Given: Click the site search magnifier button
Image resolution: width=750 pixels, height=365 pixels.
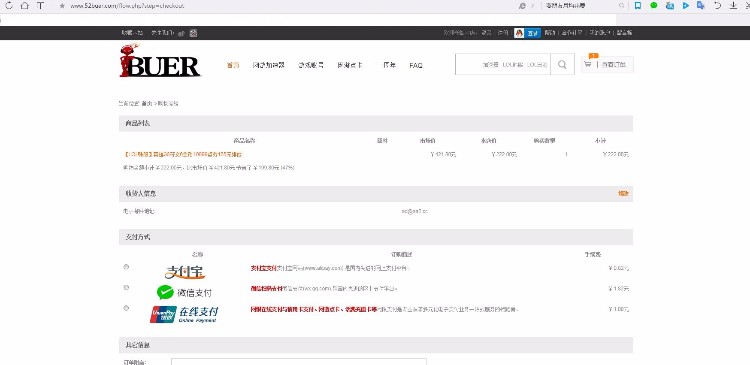Looking at the screenshot, I should tap(562, 65).
